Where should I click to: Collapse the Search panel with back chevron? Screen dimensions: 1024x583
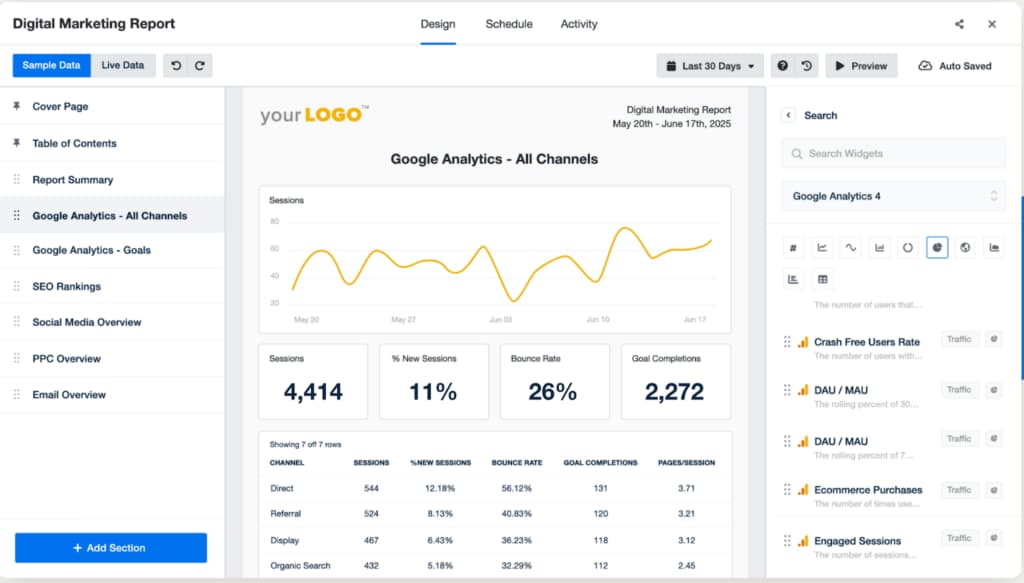788,115
